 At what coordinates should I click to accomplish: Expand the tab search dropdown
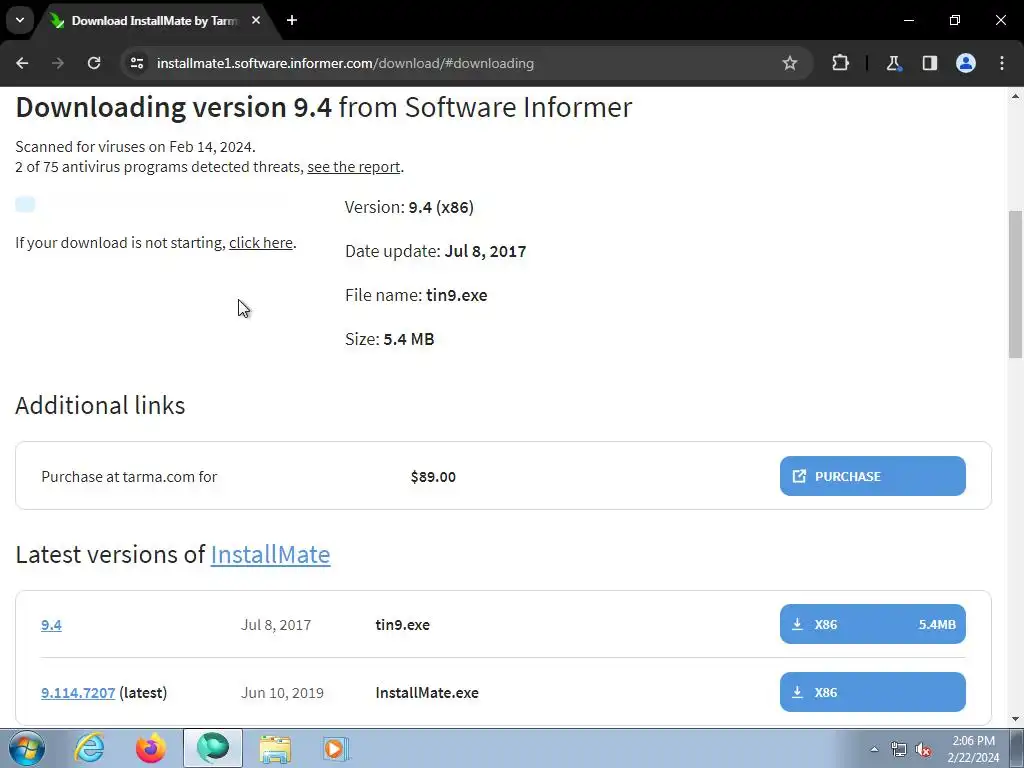tap(20, 20)
